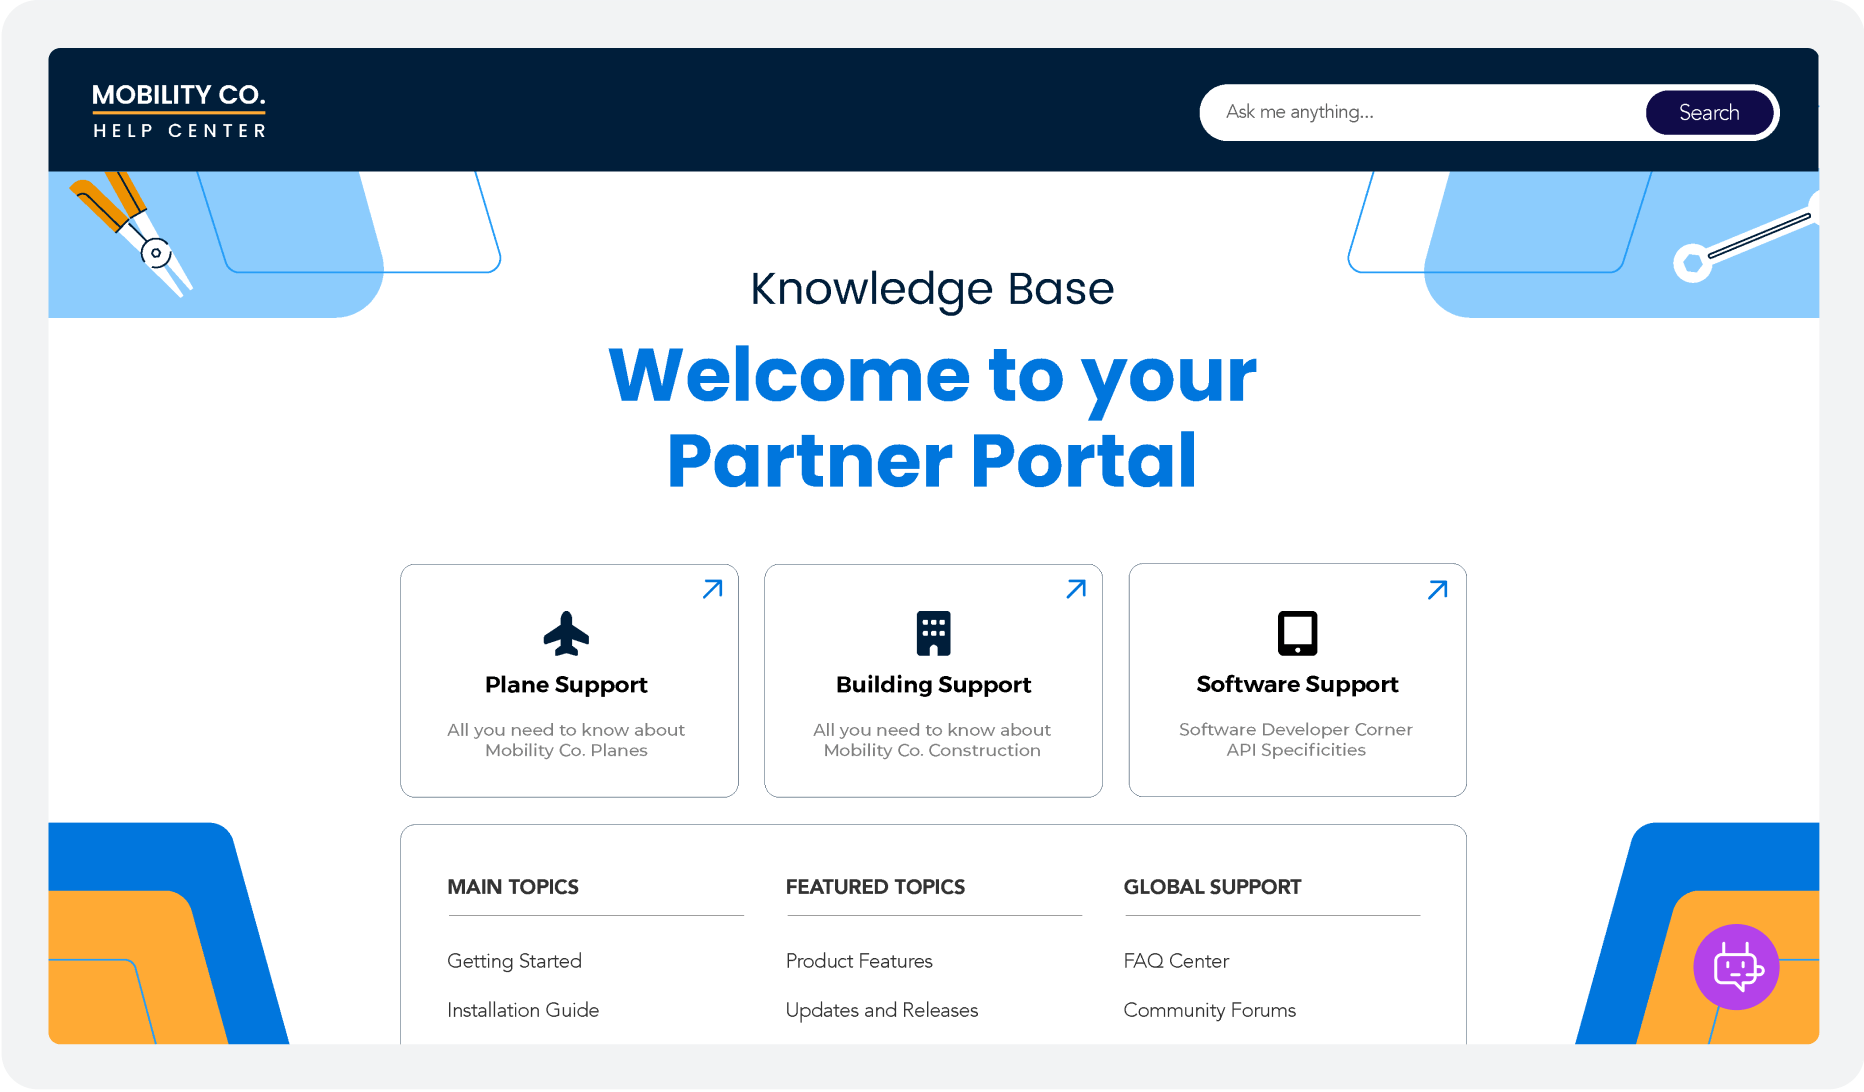
Task: Go to Product Features
Action: pos(859,961)
